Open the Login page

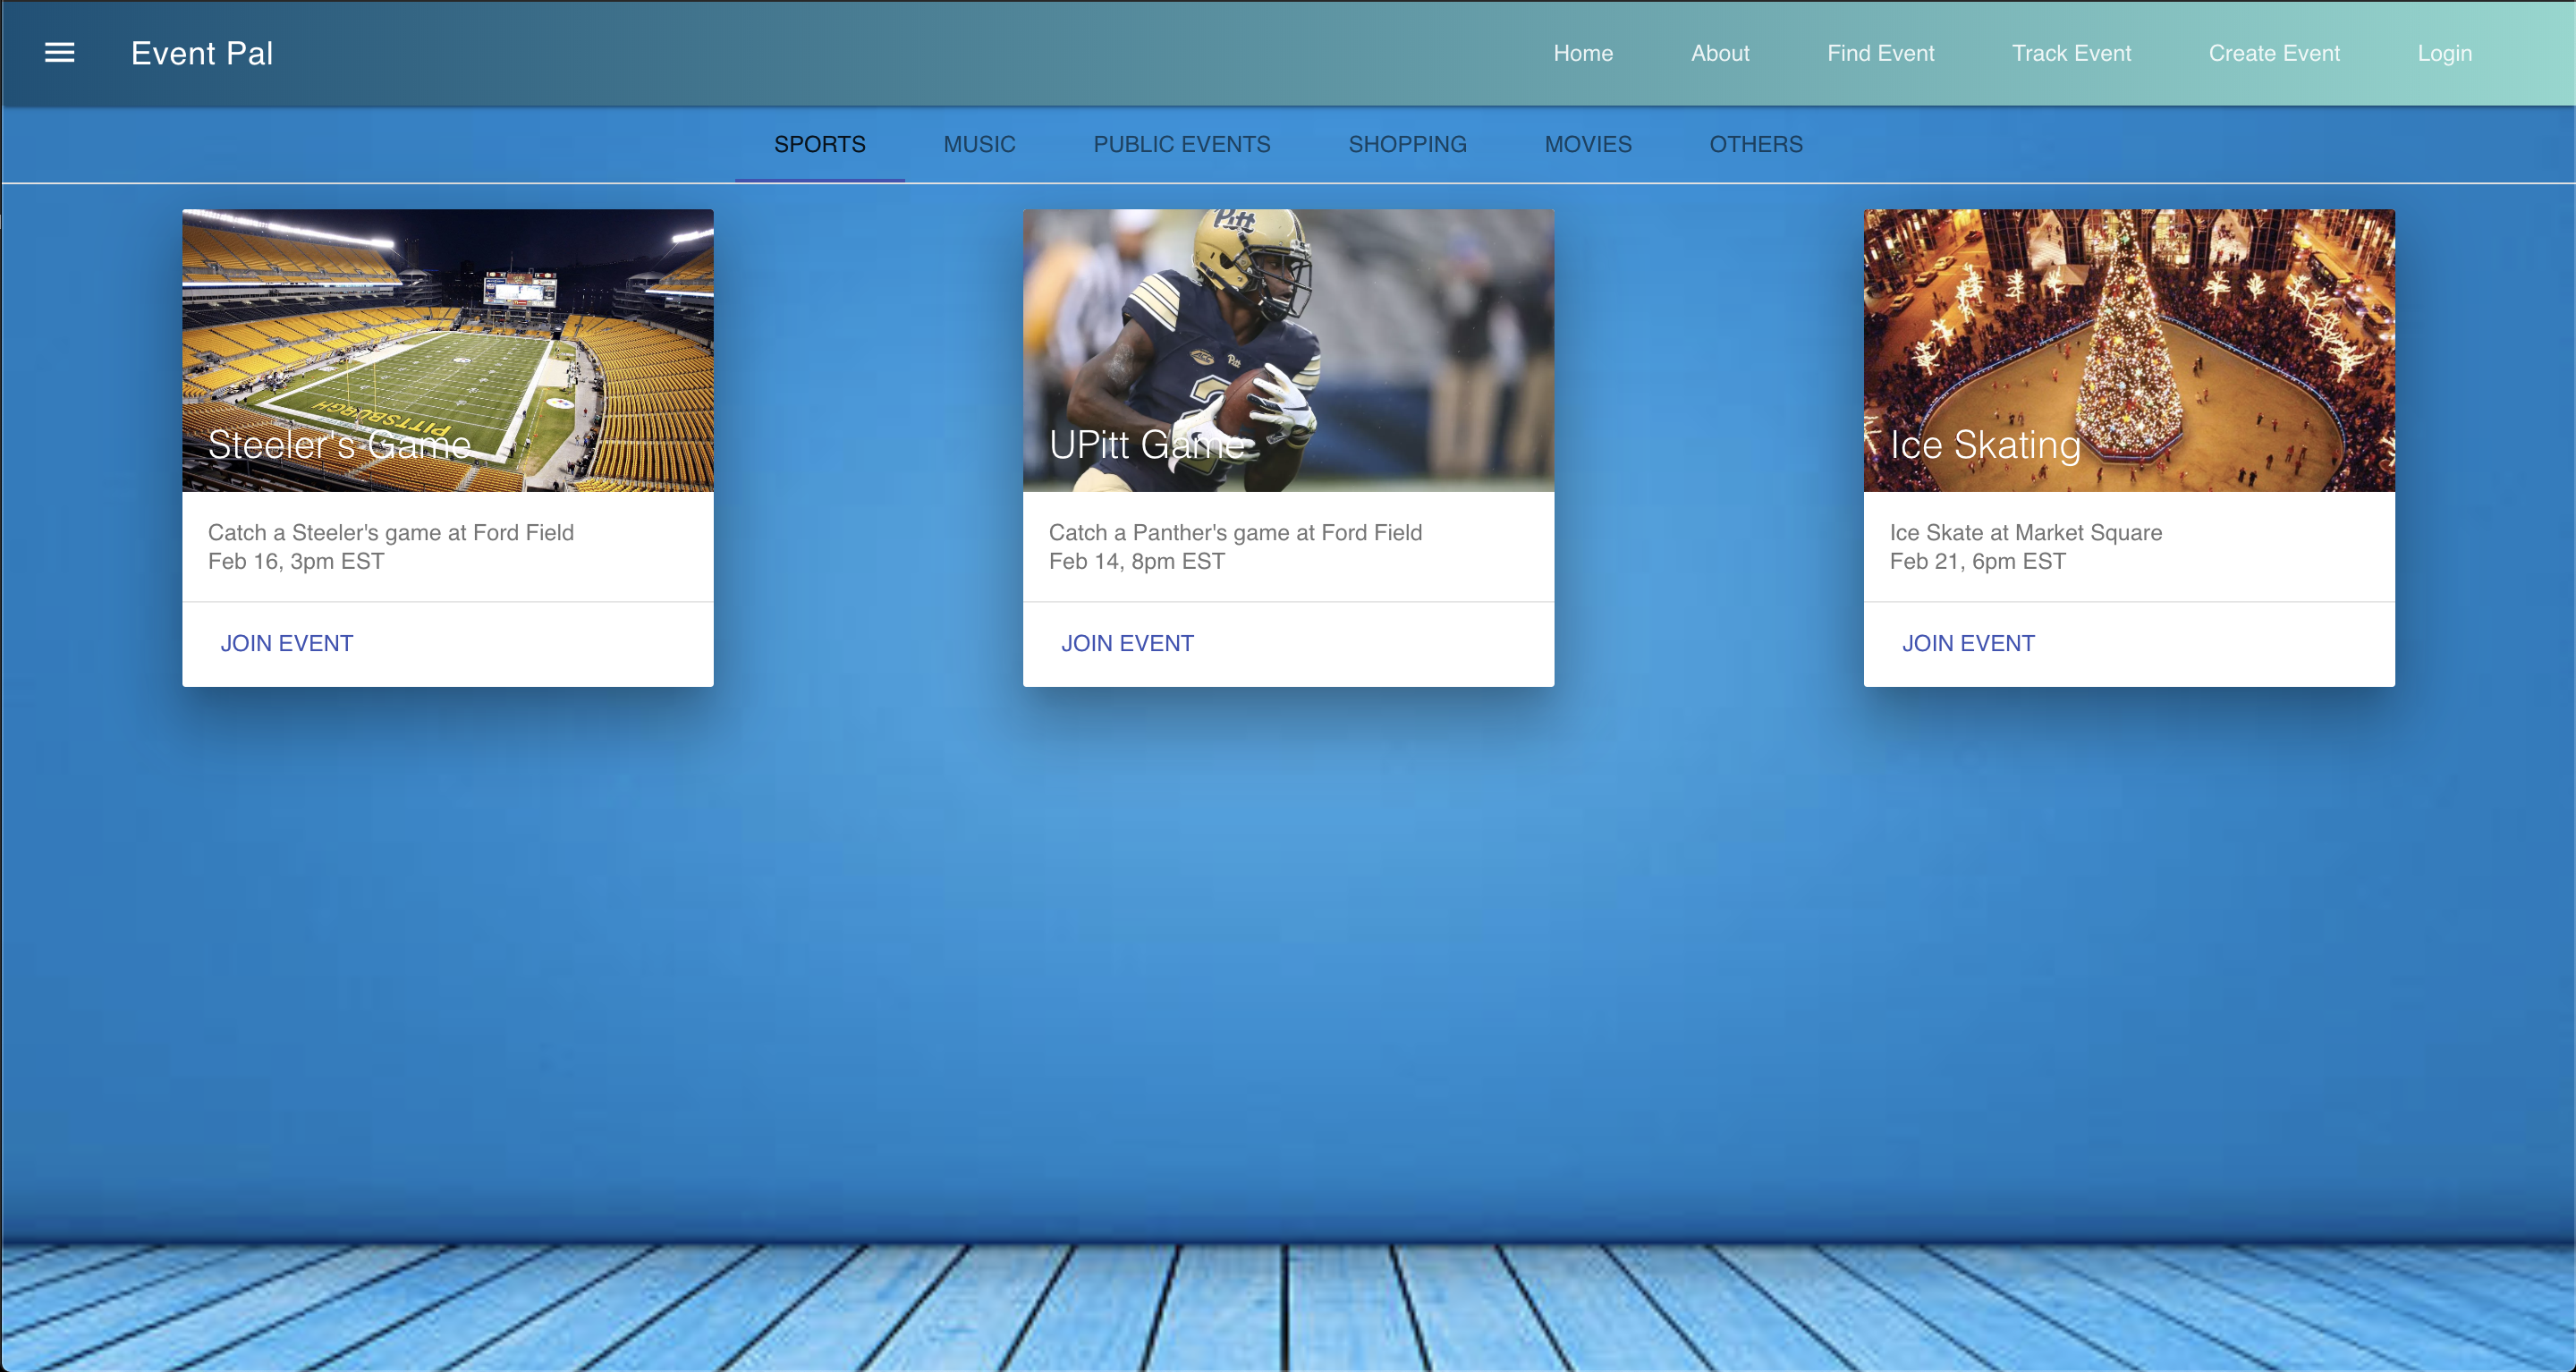point(2444,53)
